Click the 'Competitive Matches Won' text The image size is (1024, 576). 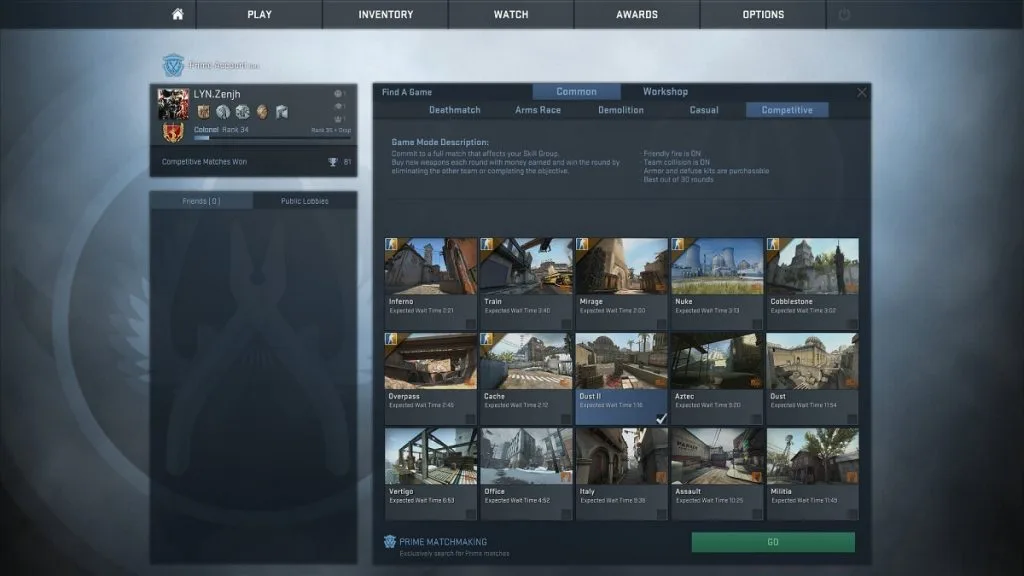pos(204,162)
